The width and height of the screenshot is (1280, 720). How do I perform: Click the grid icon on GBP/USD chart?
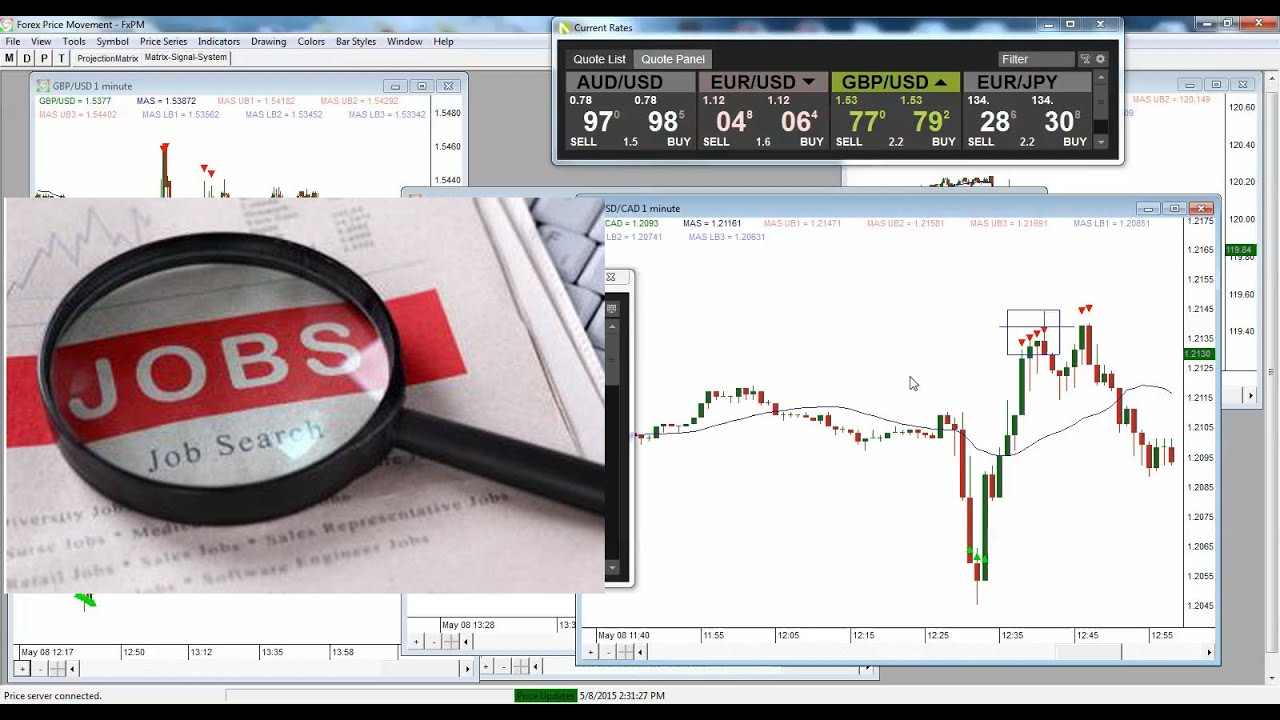[x=56, y=668]
